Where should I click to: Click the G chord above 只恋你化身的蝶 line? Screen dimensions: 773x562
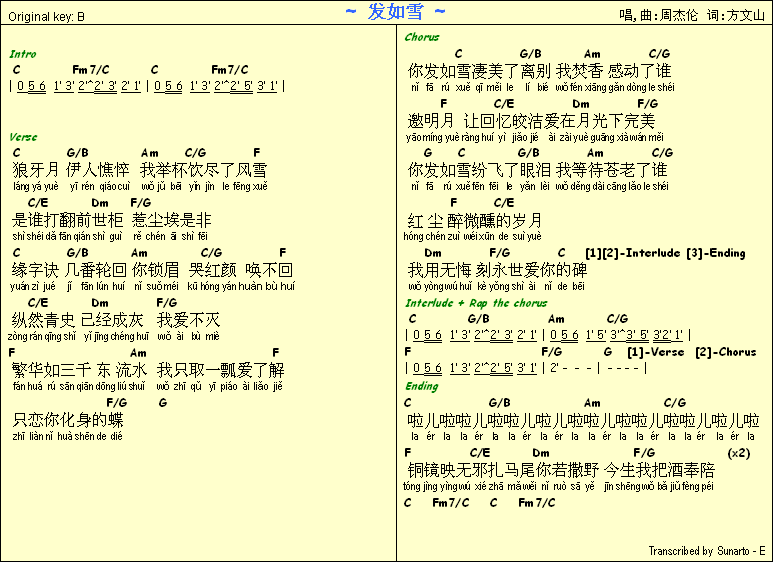[163, 403]
